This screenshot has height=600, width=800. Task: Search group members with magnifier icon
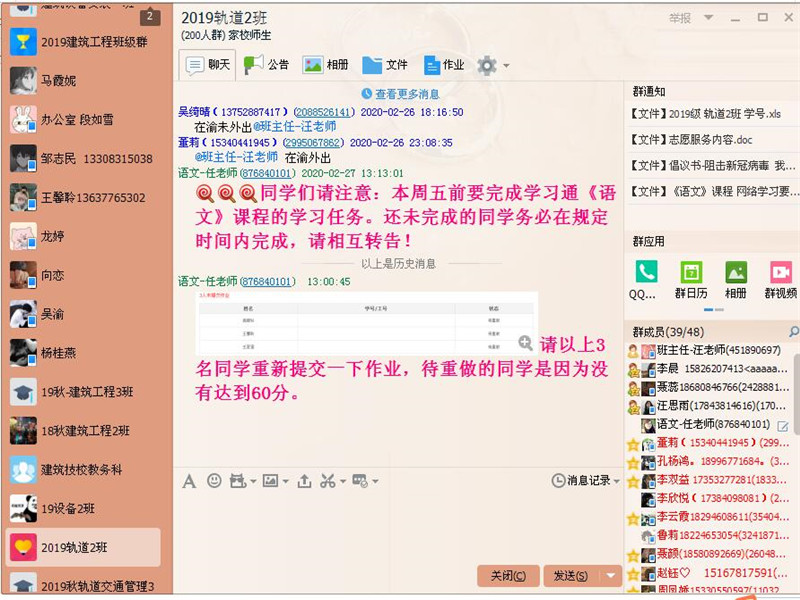point(792,331)
